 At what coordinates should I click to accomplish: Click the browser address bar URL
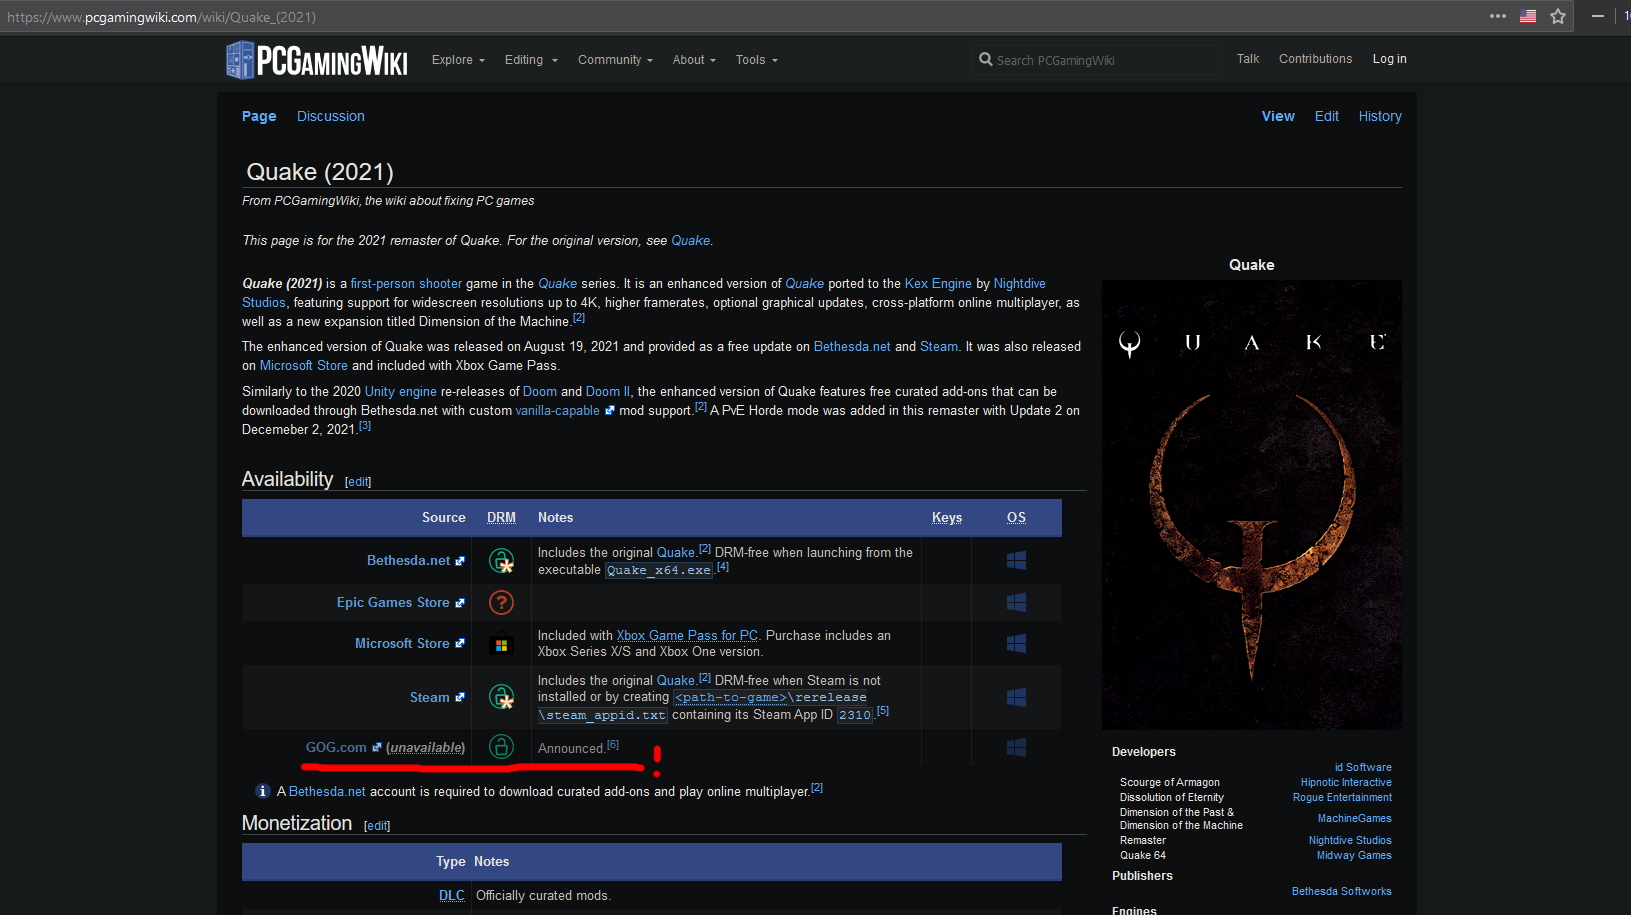162,17
